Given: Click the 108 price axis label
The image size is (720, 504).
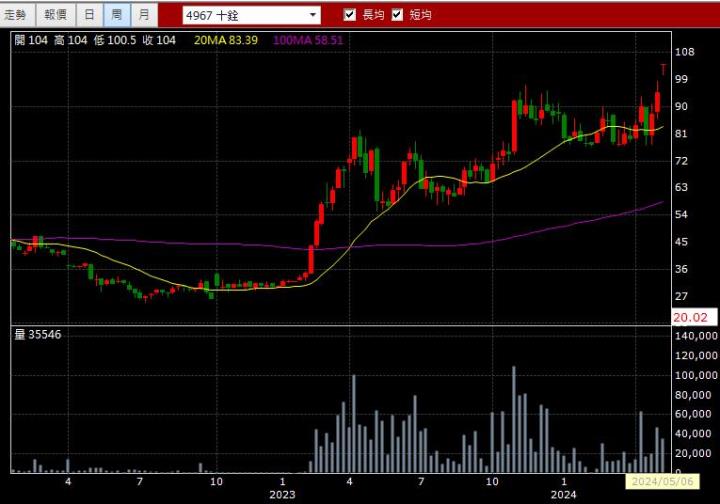Looking at the screenshot, I should pyautogui.click(x=684, y=52).
